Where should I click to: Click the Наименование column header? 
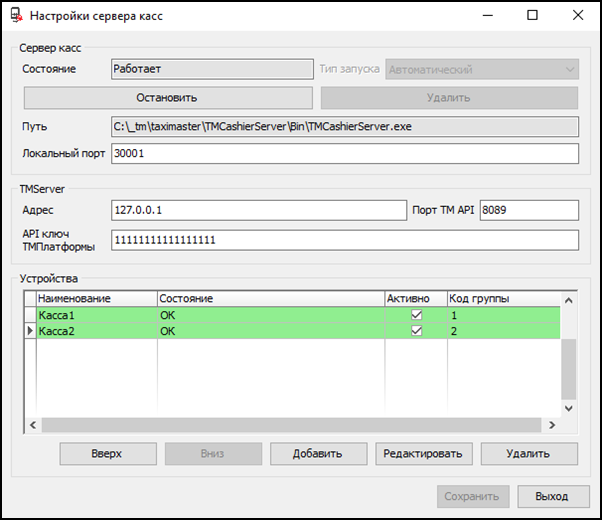(x=97, y=299)
